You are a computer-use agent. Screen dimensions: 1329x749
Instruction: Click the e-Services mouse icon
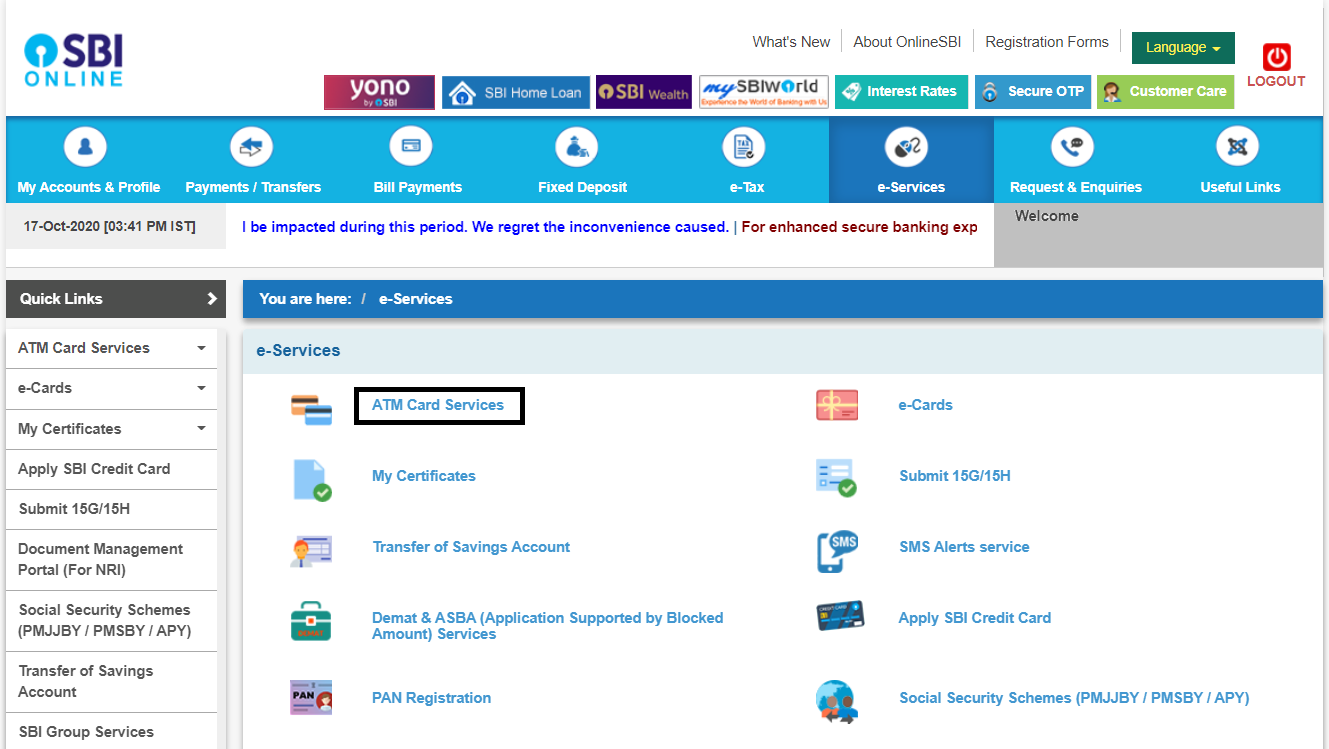tap(907, 148)
